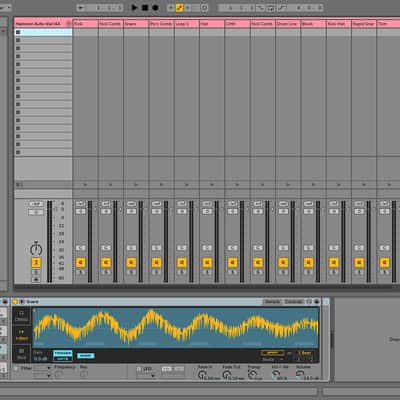This screenshot has width=400, height=400.
Task: Open the Beats warp mode dropdown
Action: click(x=273, y=359)
